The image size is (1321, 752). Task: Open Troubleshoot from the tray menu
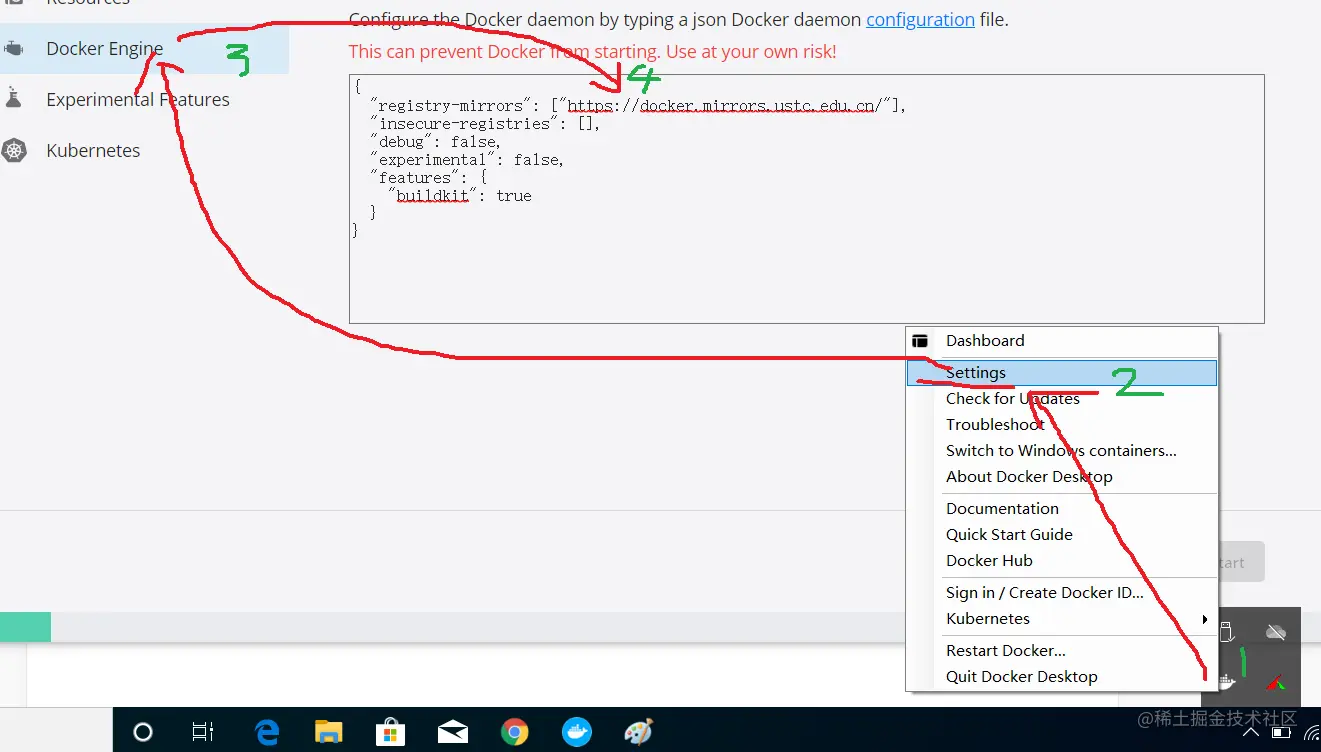[1062, 425]
